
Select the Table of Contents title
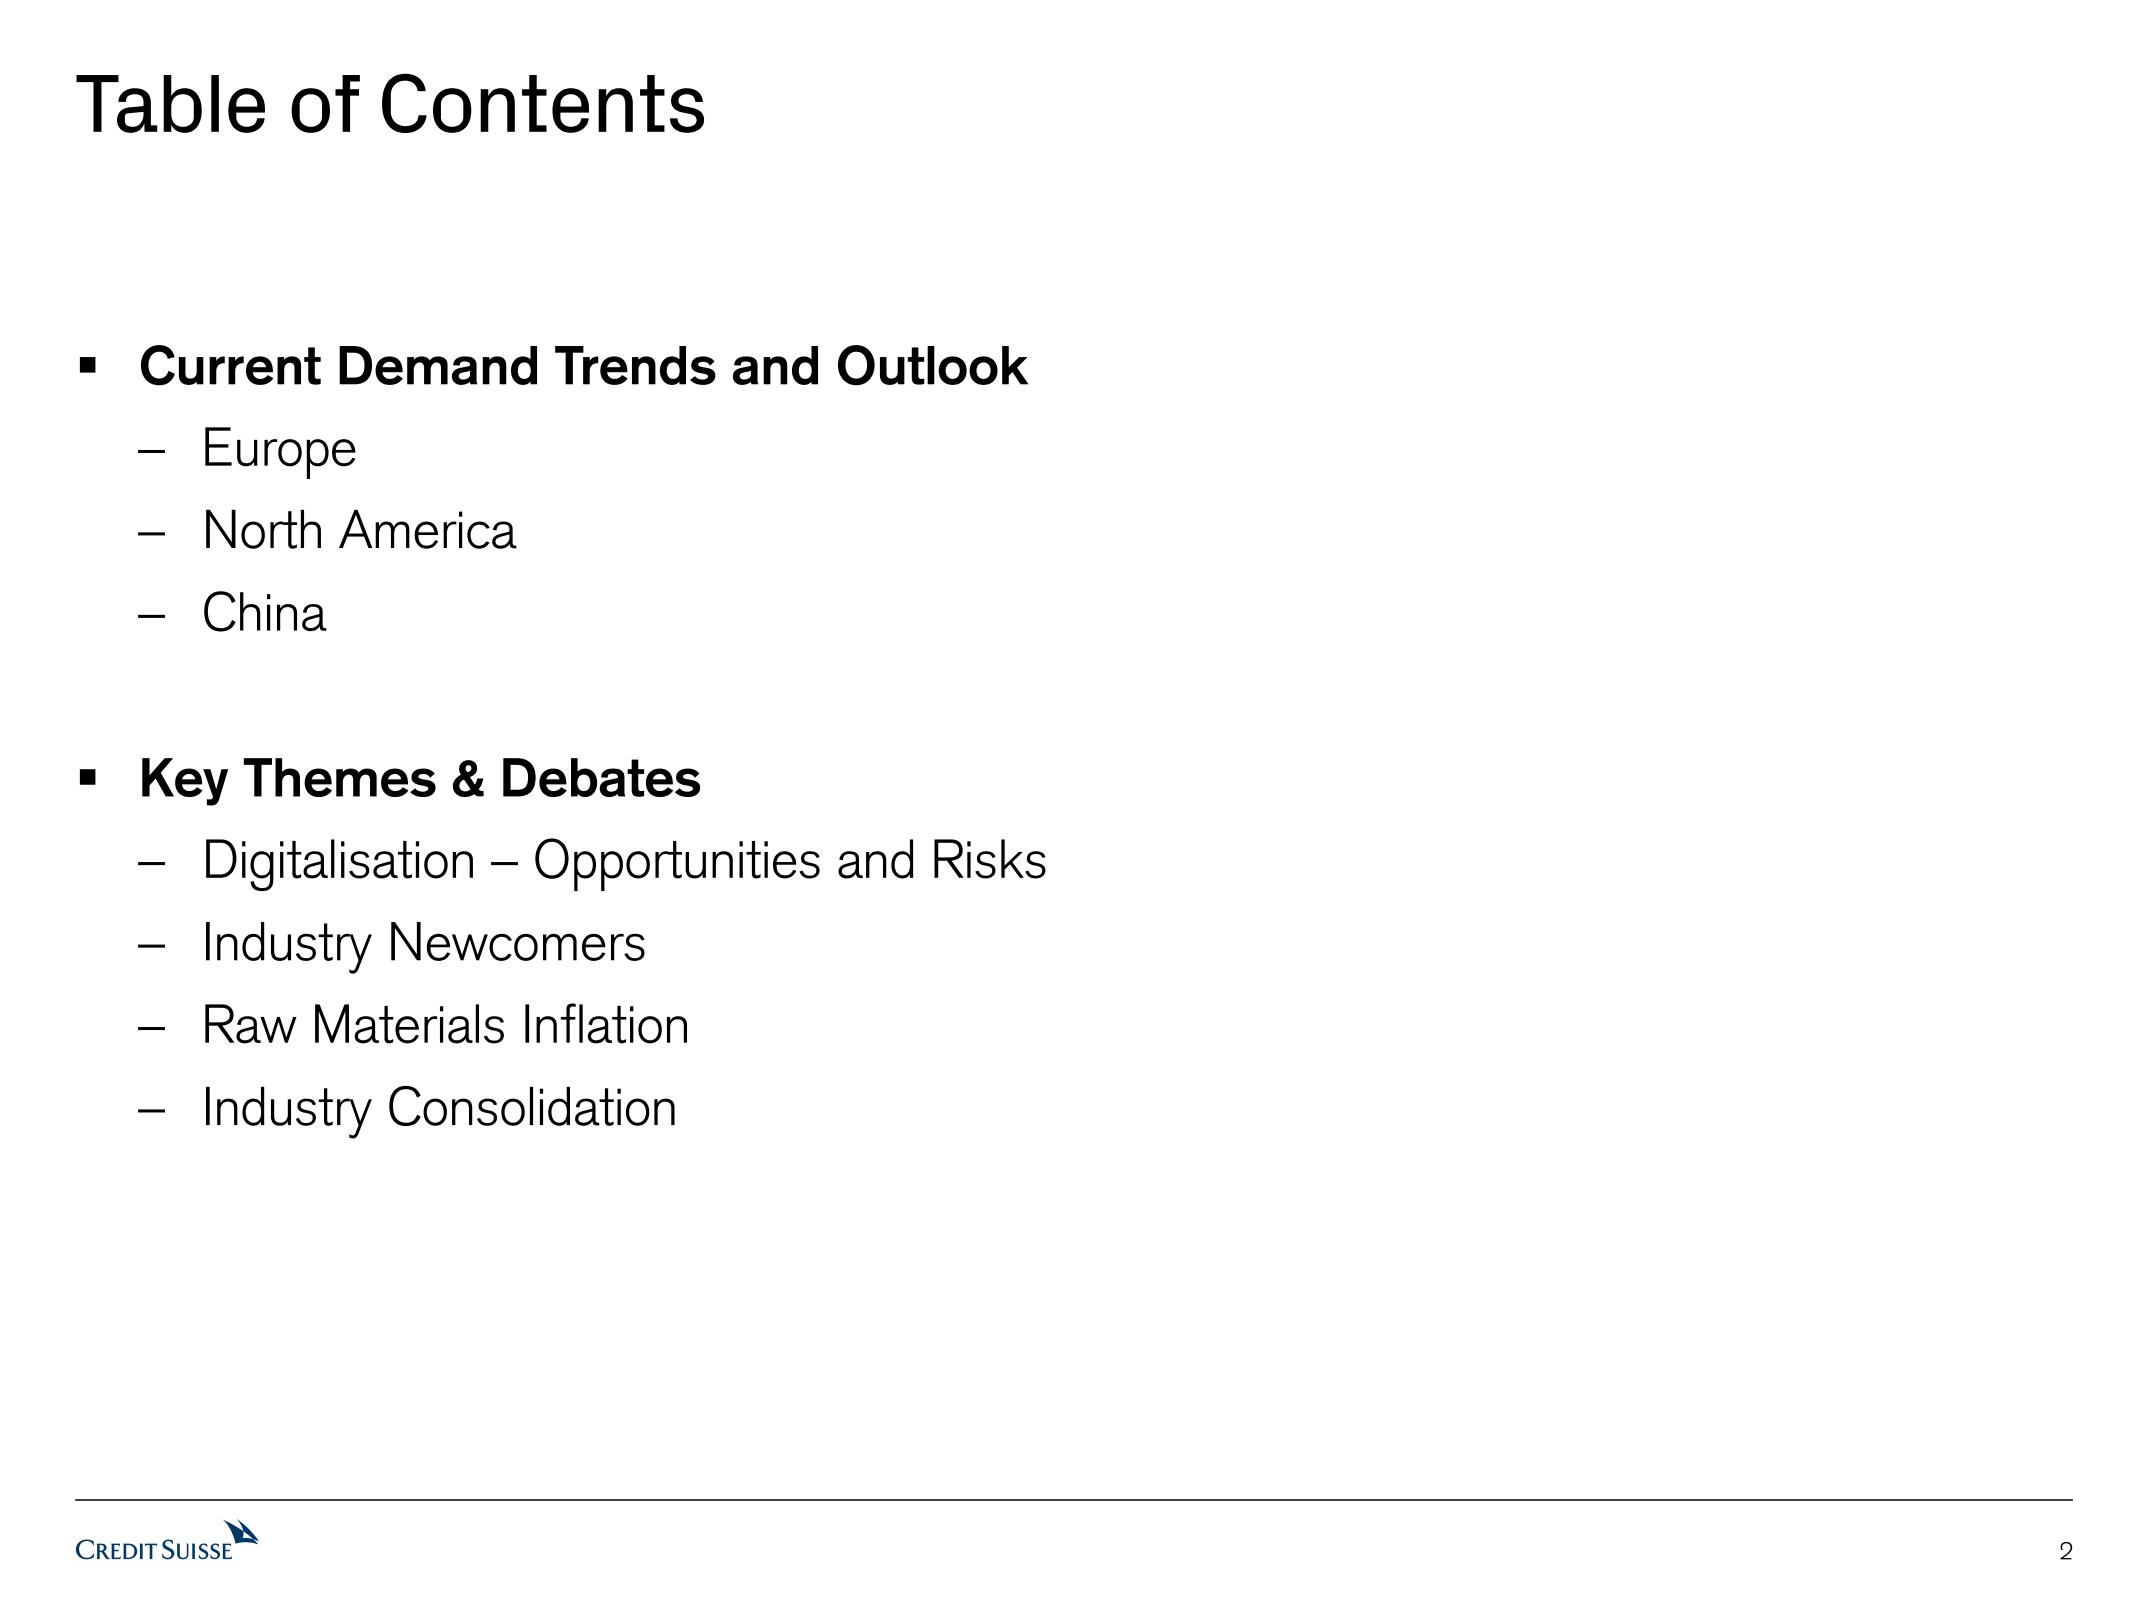point(391,104)
